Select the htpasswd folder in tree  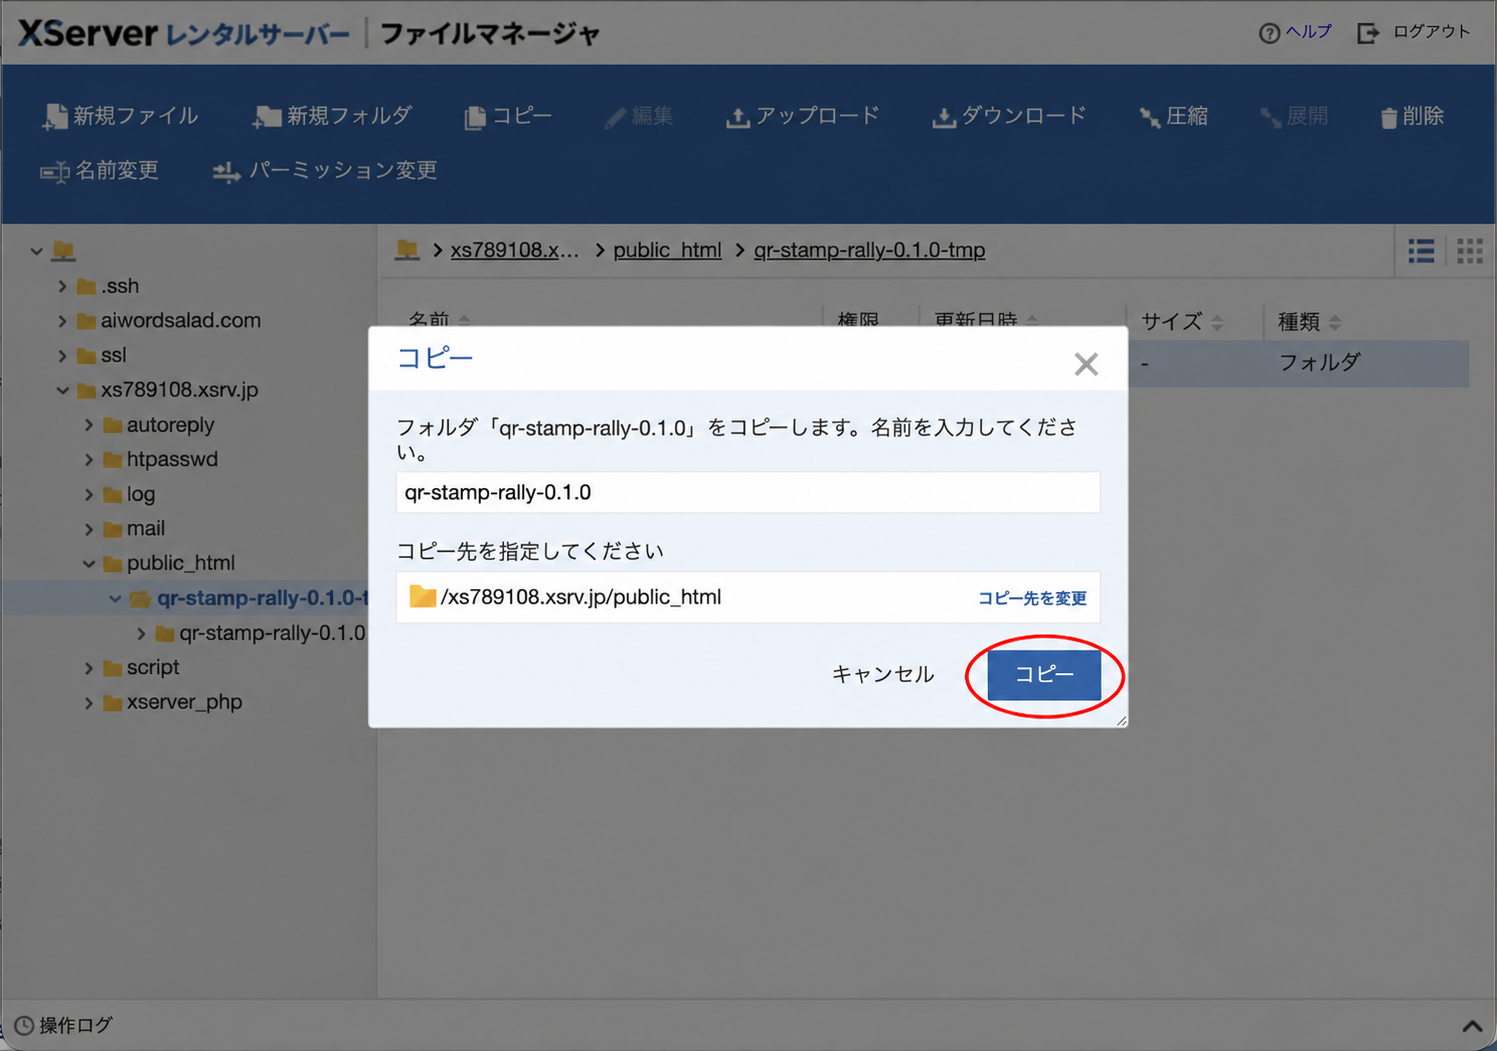(x=160, y=460)
